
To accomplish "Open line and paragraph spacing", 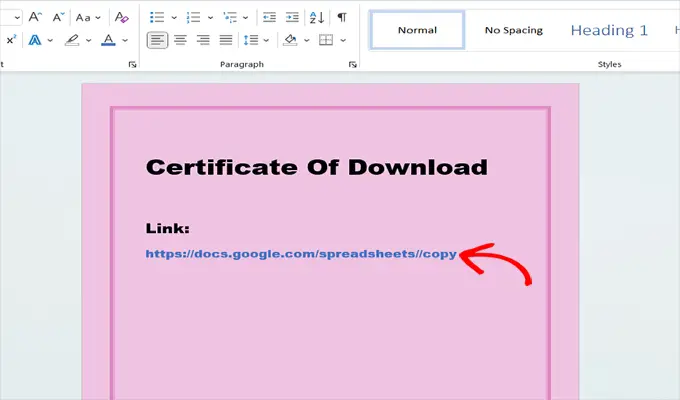I will (x=251, y=40).
